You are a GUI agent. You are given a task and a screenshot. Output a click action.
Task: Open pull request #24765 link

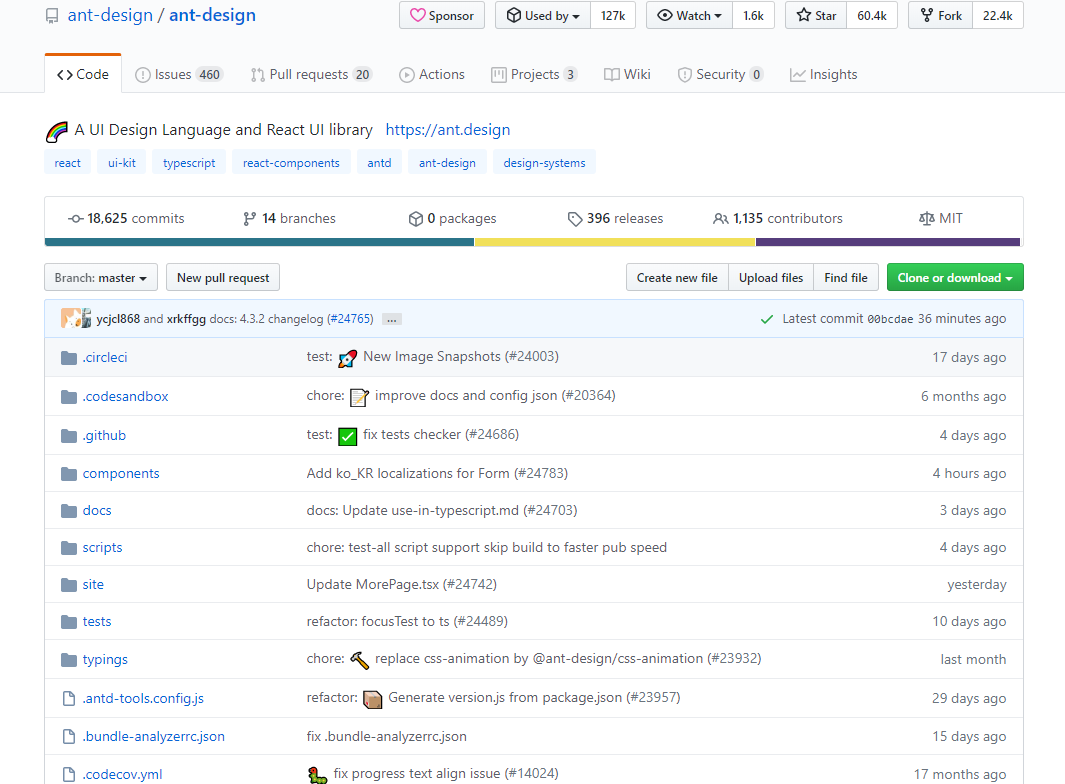coord(350,319)
